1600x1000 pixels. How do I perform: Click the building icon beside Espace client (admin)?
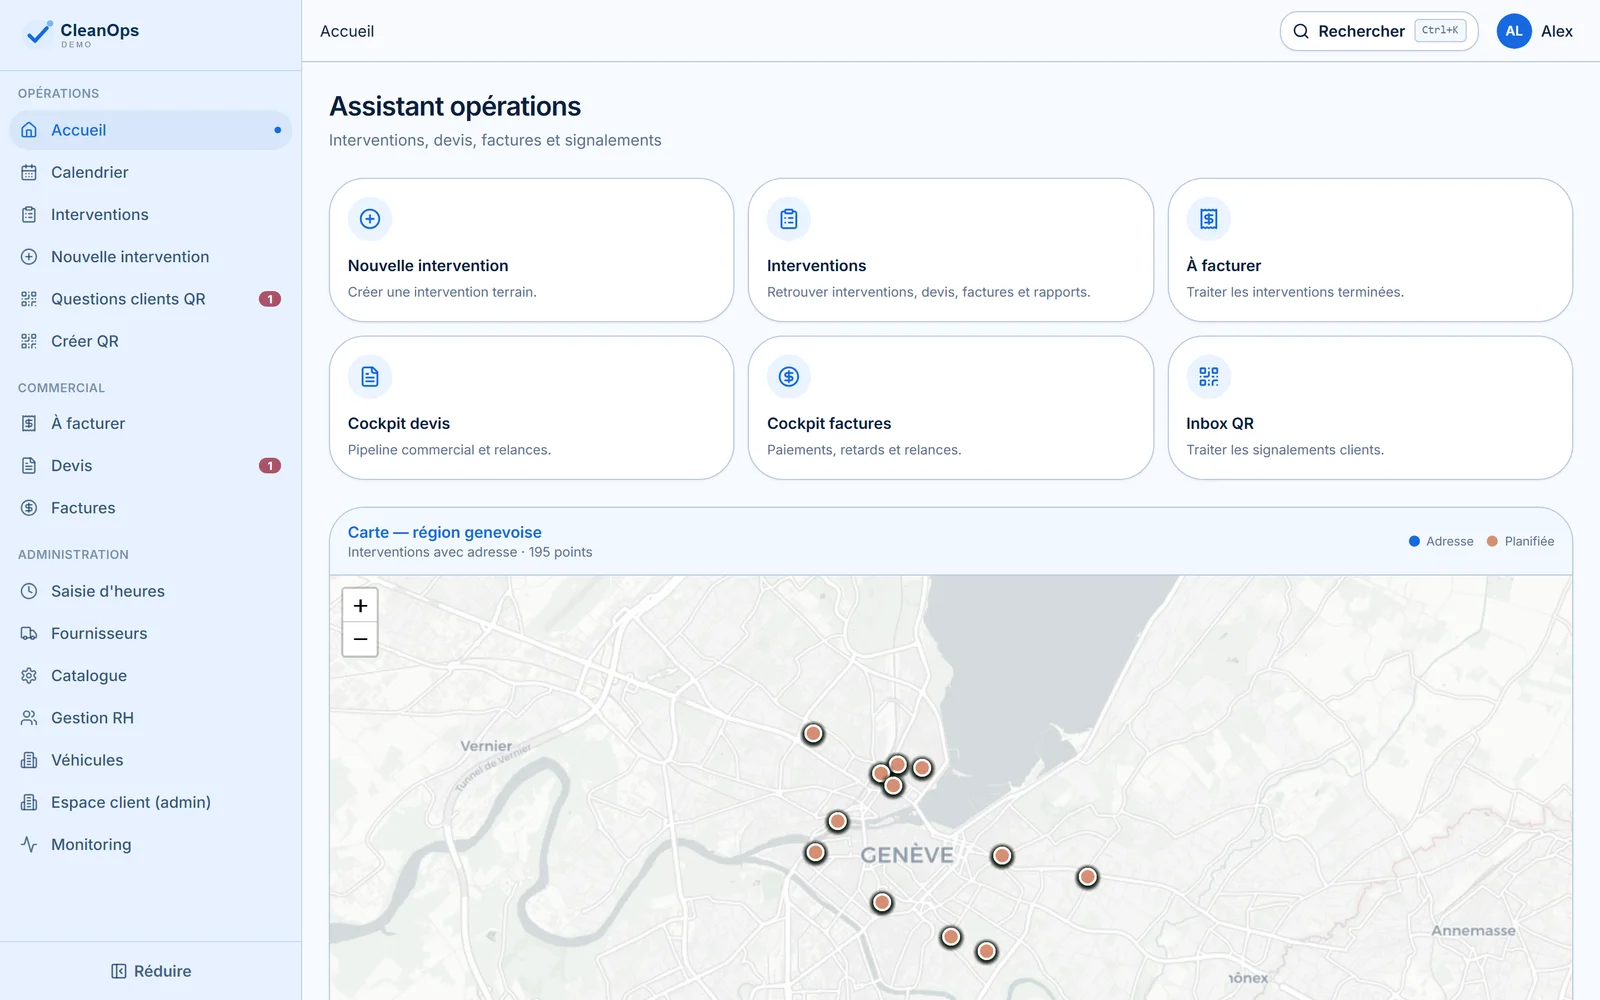click(29, 802)
